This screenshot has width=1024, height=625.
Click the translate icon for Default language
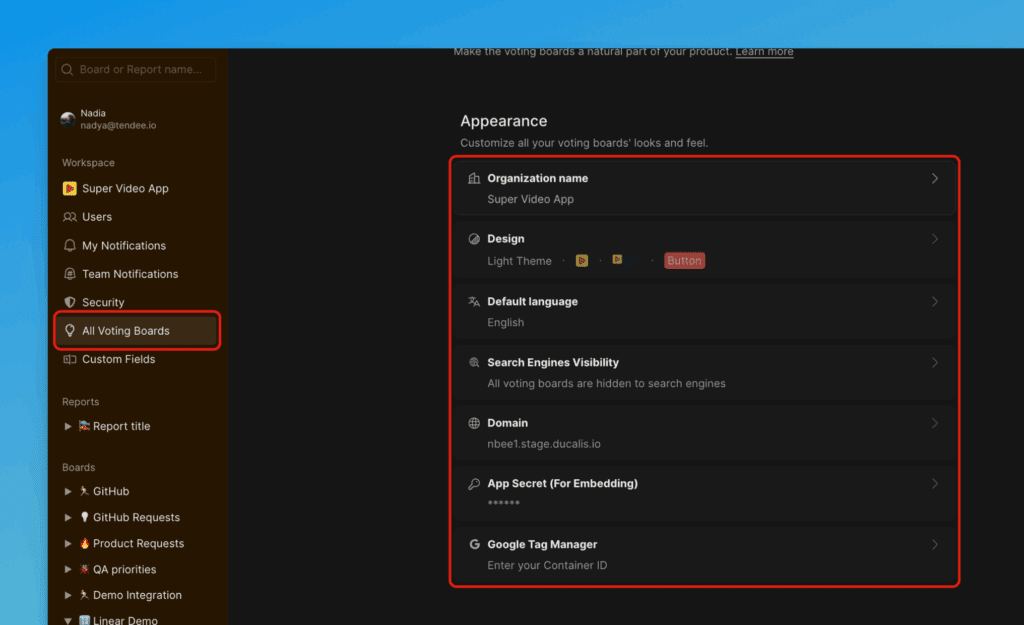(474, 301)
